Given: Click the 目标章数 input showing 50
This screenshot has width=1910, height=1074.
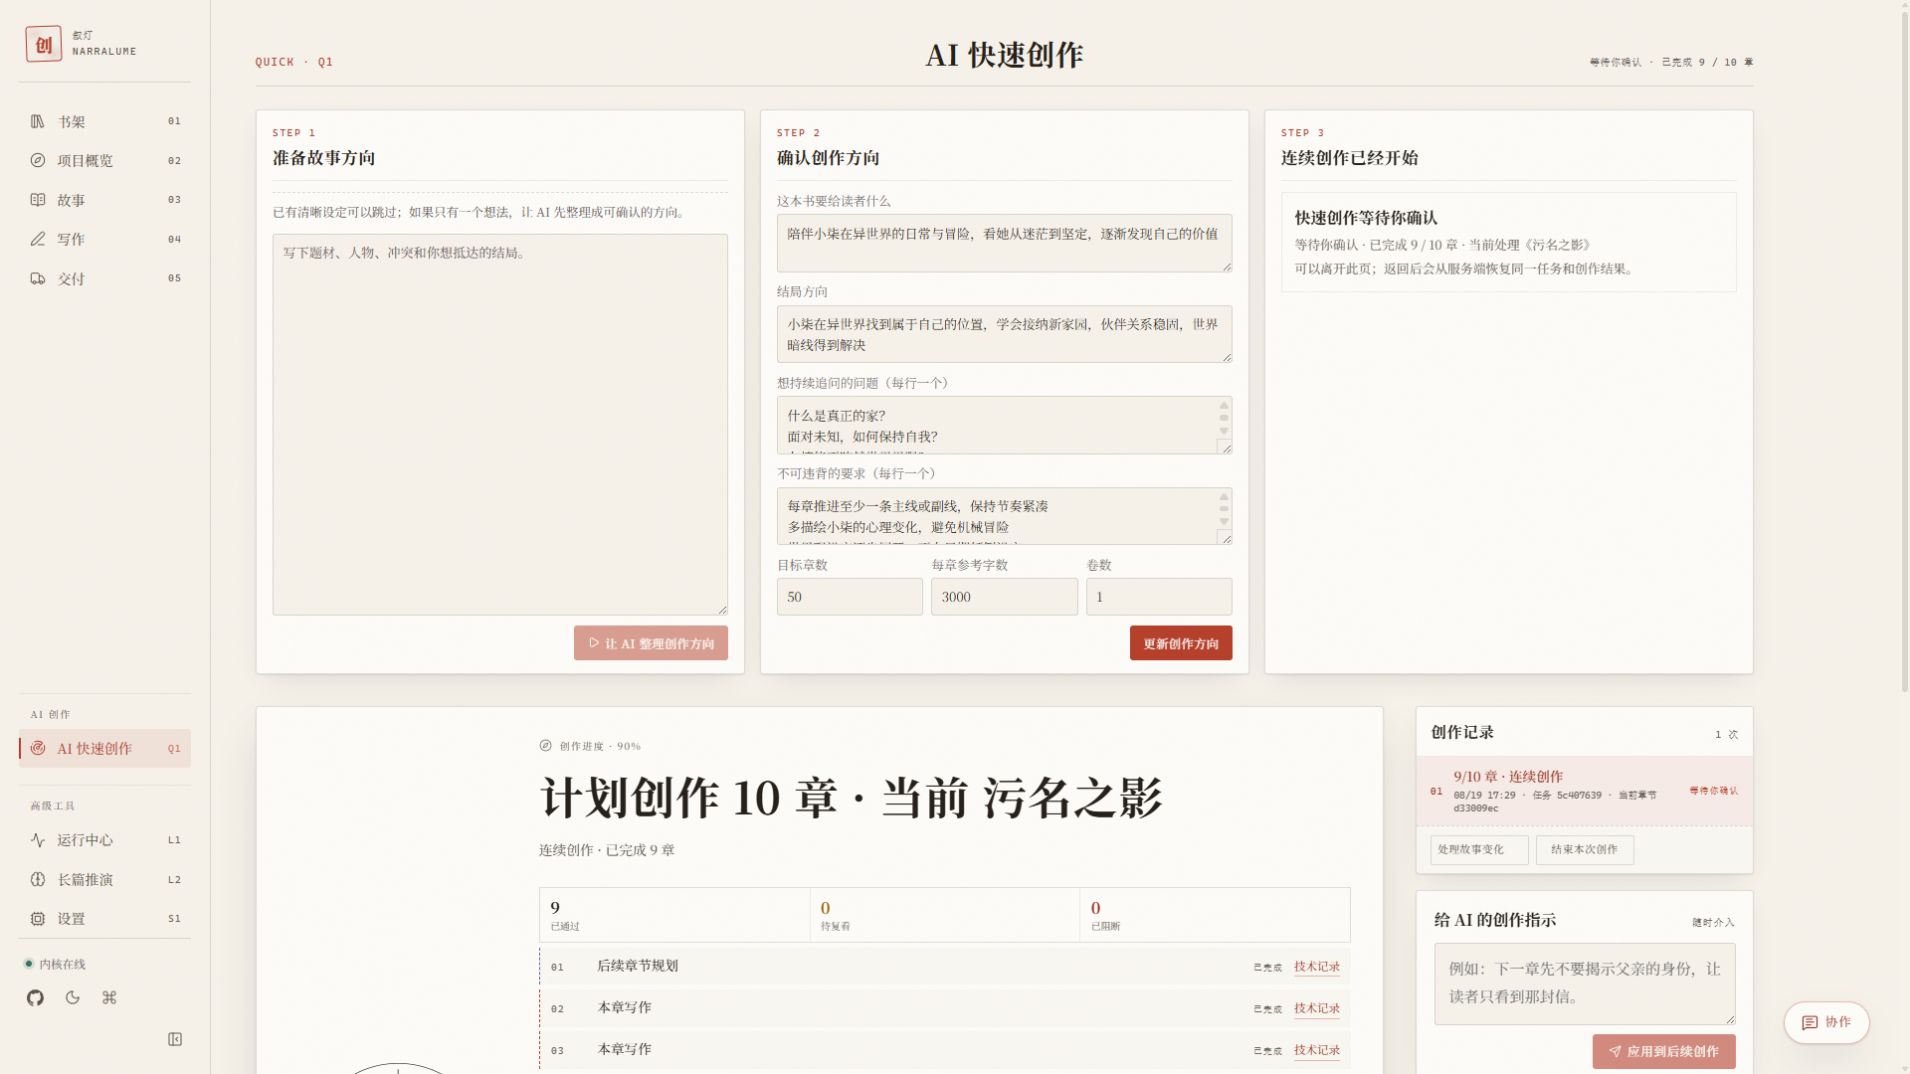Looking at the screenshot, I should 850,597.
